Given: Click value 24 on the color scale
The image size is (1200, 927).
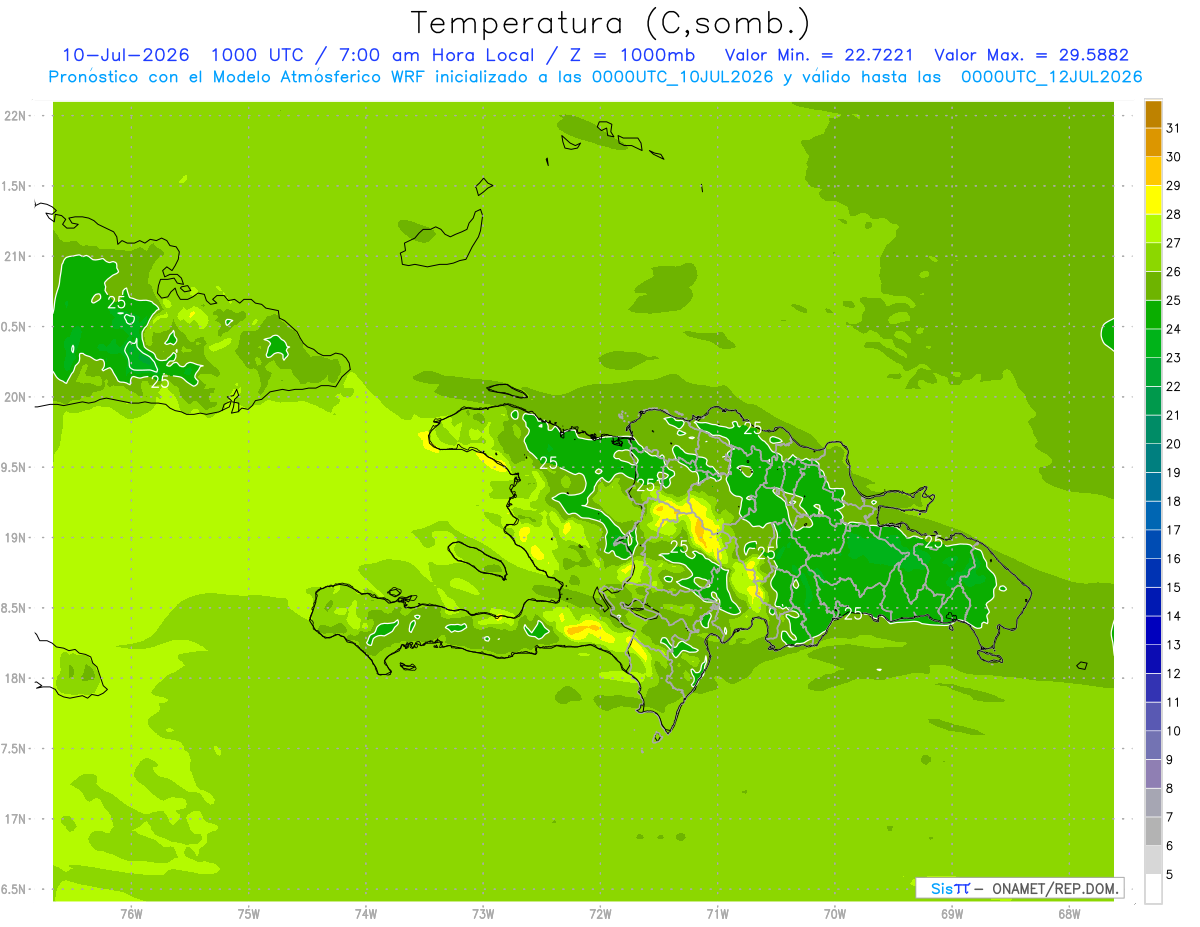Looking at the screenshot, I should tap(1174, 329).
